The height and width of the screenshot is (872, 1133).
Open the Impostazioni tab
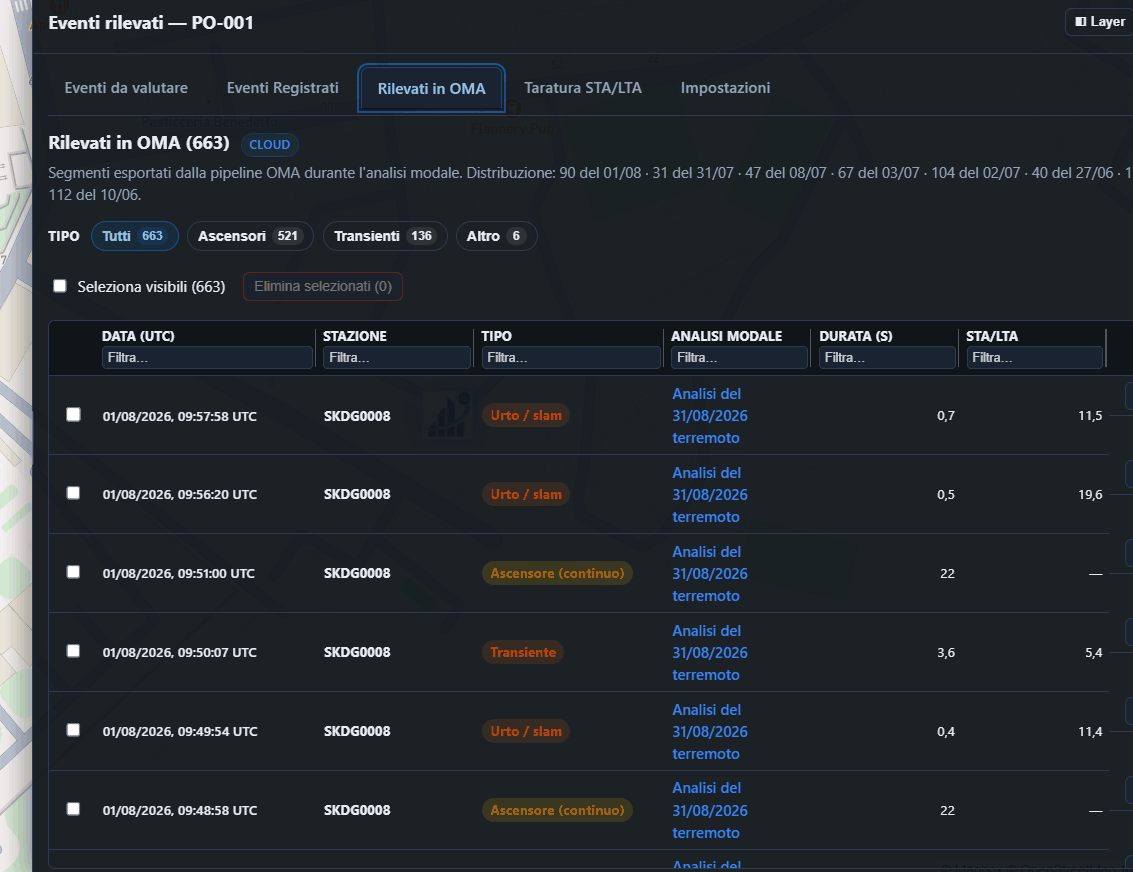[x=725, y=88]
